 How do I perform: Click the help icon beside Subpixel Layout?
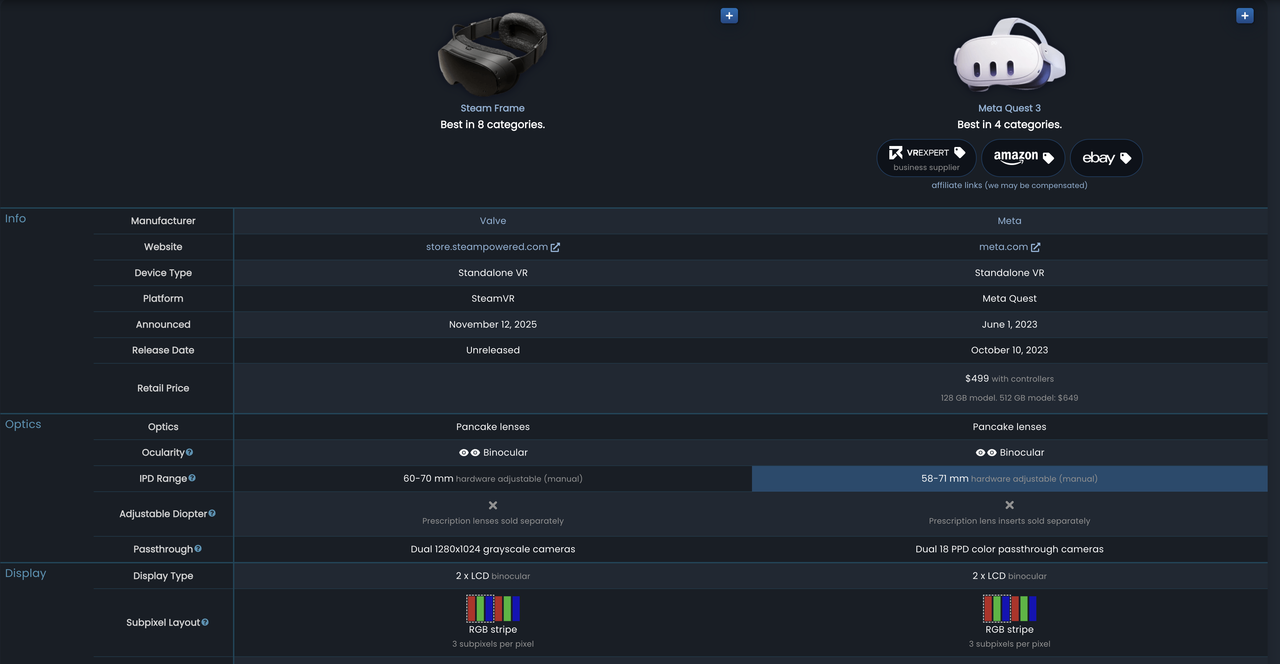pyautogui.click(x=205, y=622)
